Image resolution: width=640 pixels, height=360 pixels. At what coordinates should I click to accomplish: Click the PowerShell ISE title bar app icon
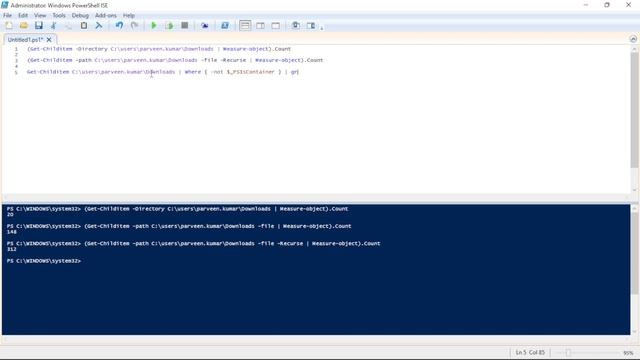click(4, 5)
